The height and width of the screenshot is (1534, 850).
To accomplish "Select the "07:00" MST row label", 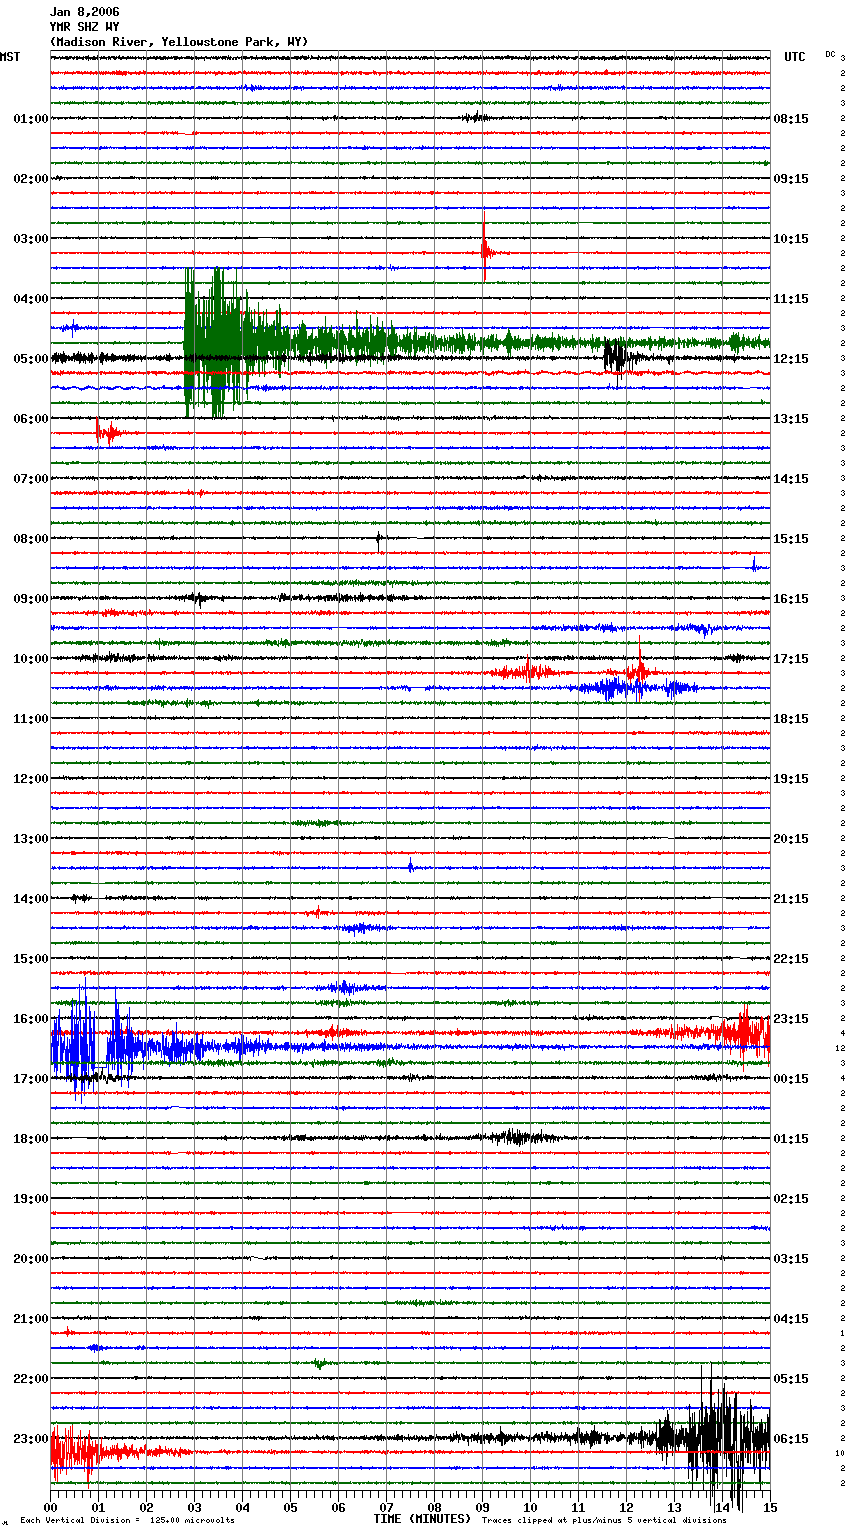I will (x=31, y=479).
